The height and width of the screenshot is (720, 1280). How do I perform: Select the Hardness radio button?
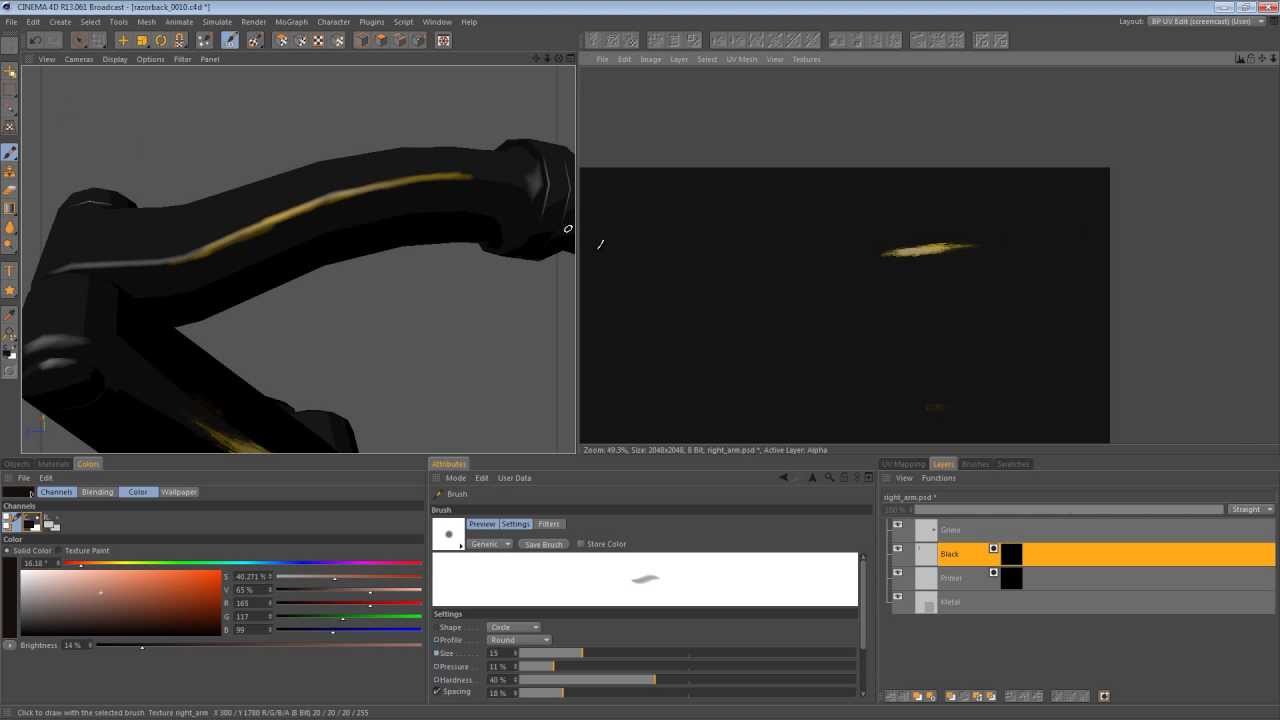(436, 680)
